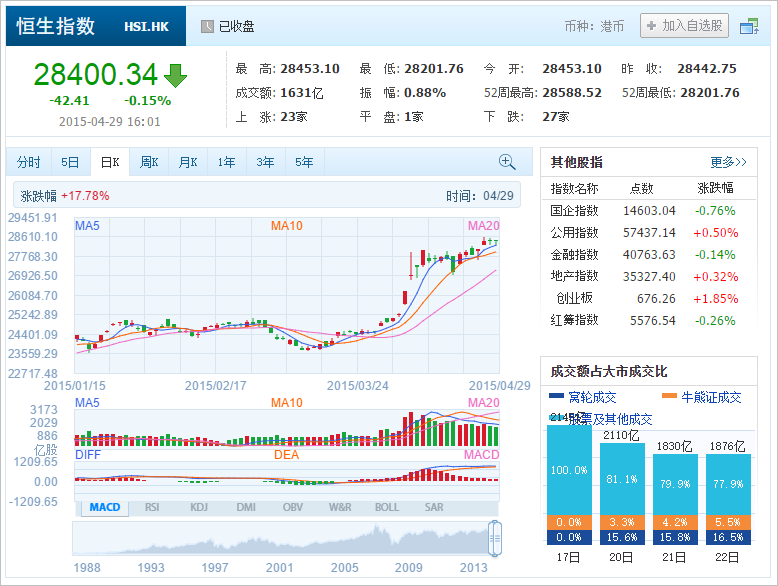778x586 pixels.
Task: Switch to 5年 chart tab
Action: point(304,162)
